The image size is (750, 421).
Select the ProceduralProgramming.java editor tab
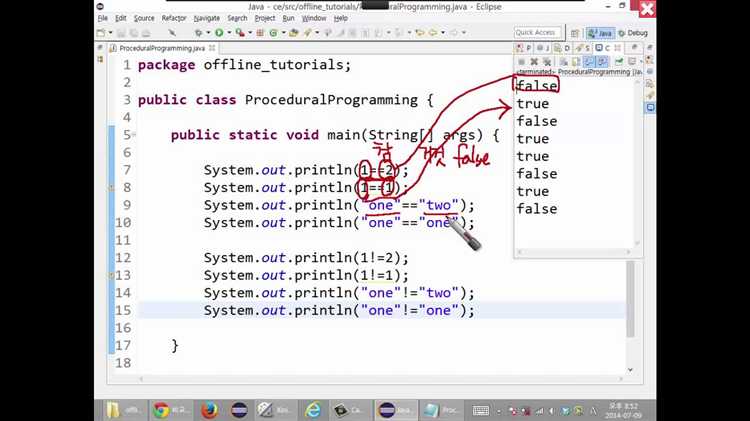162,48
